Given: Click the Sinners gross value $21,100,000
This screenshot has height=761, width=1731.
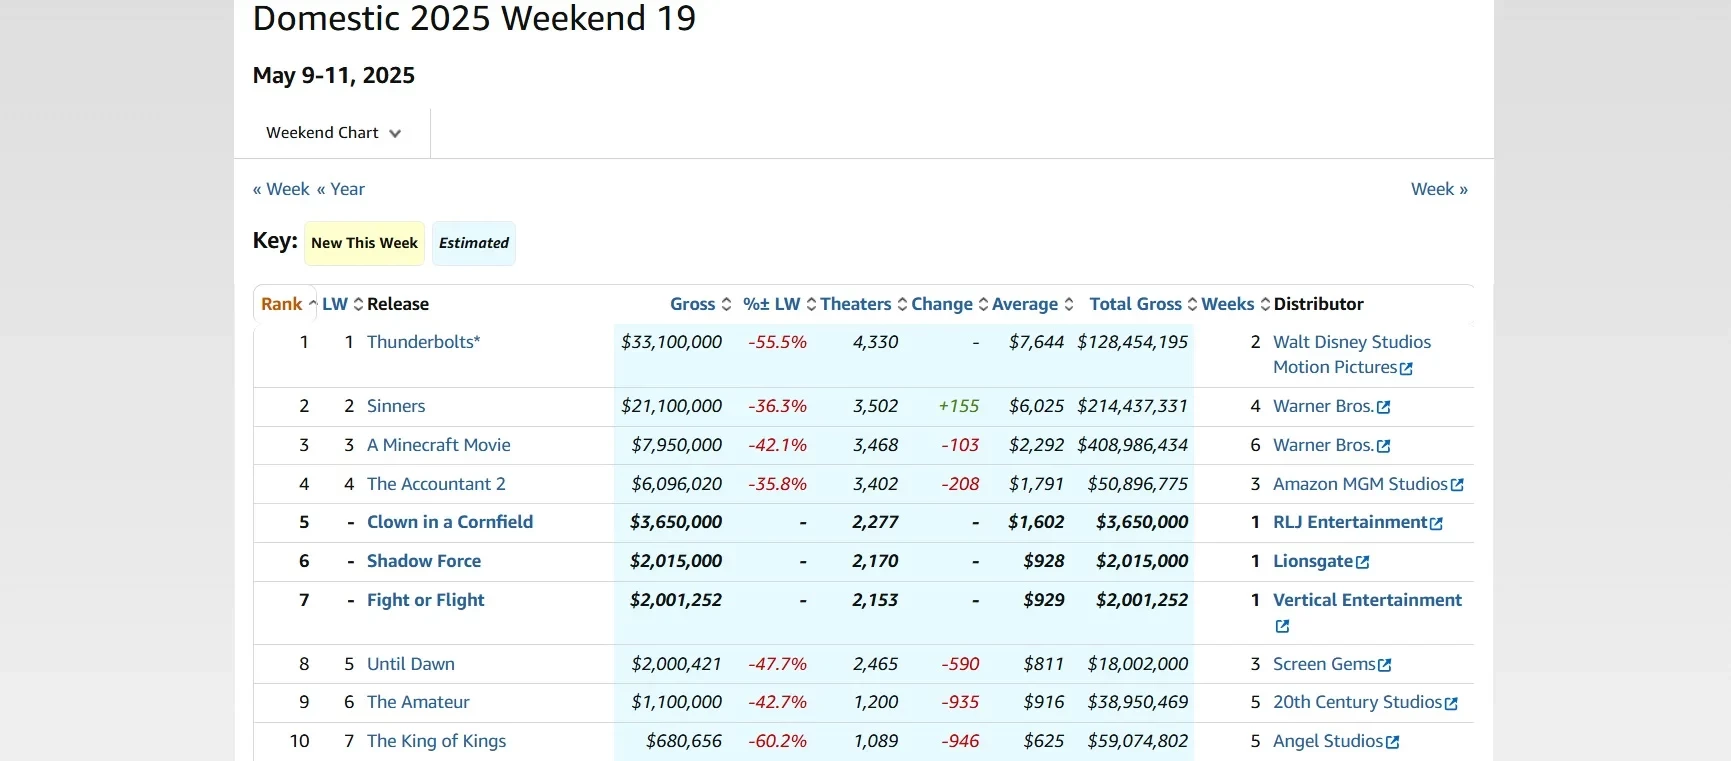Looking at the screenshot, I should click(671, 406).
